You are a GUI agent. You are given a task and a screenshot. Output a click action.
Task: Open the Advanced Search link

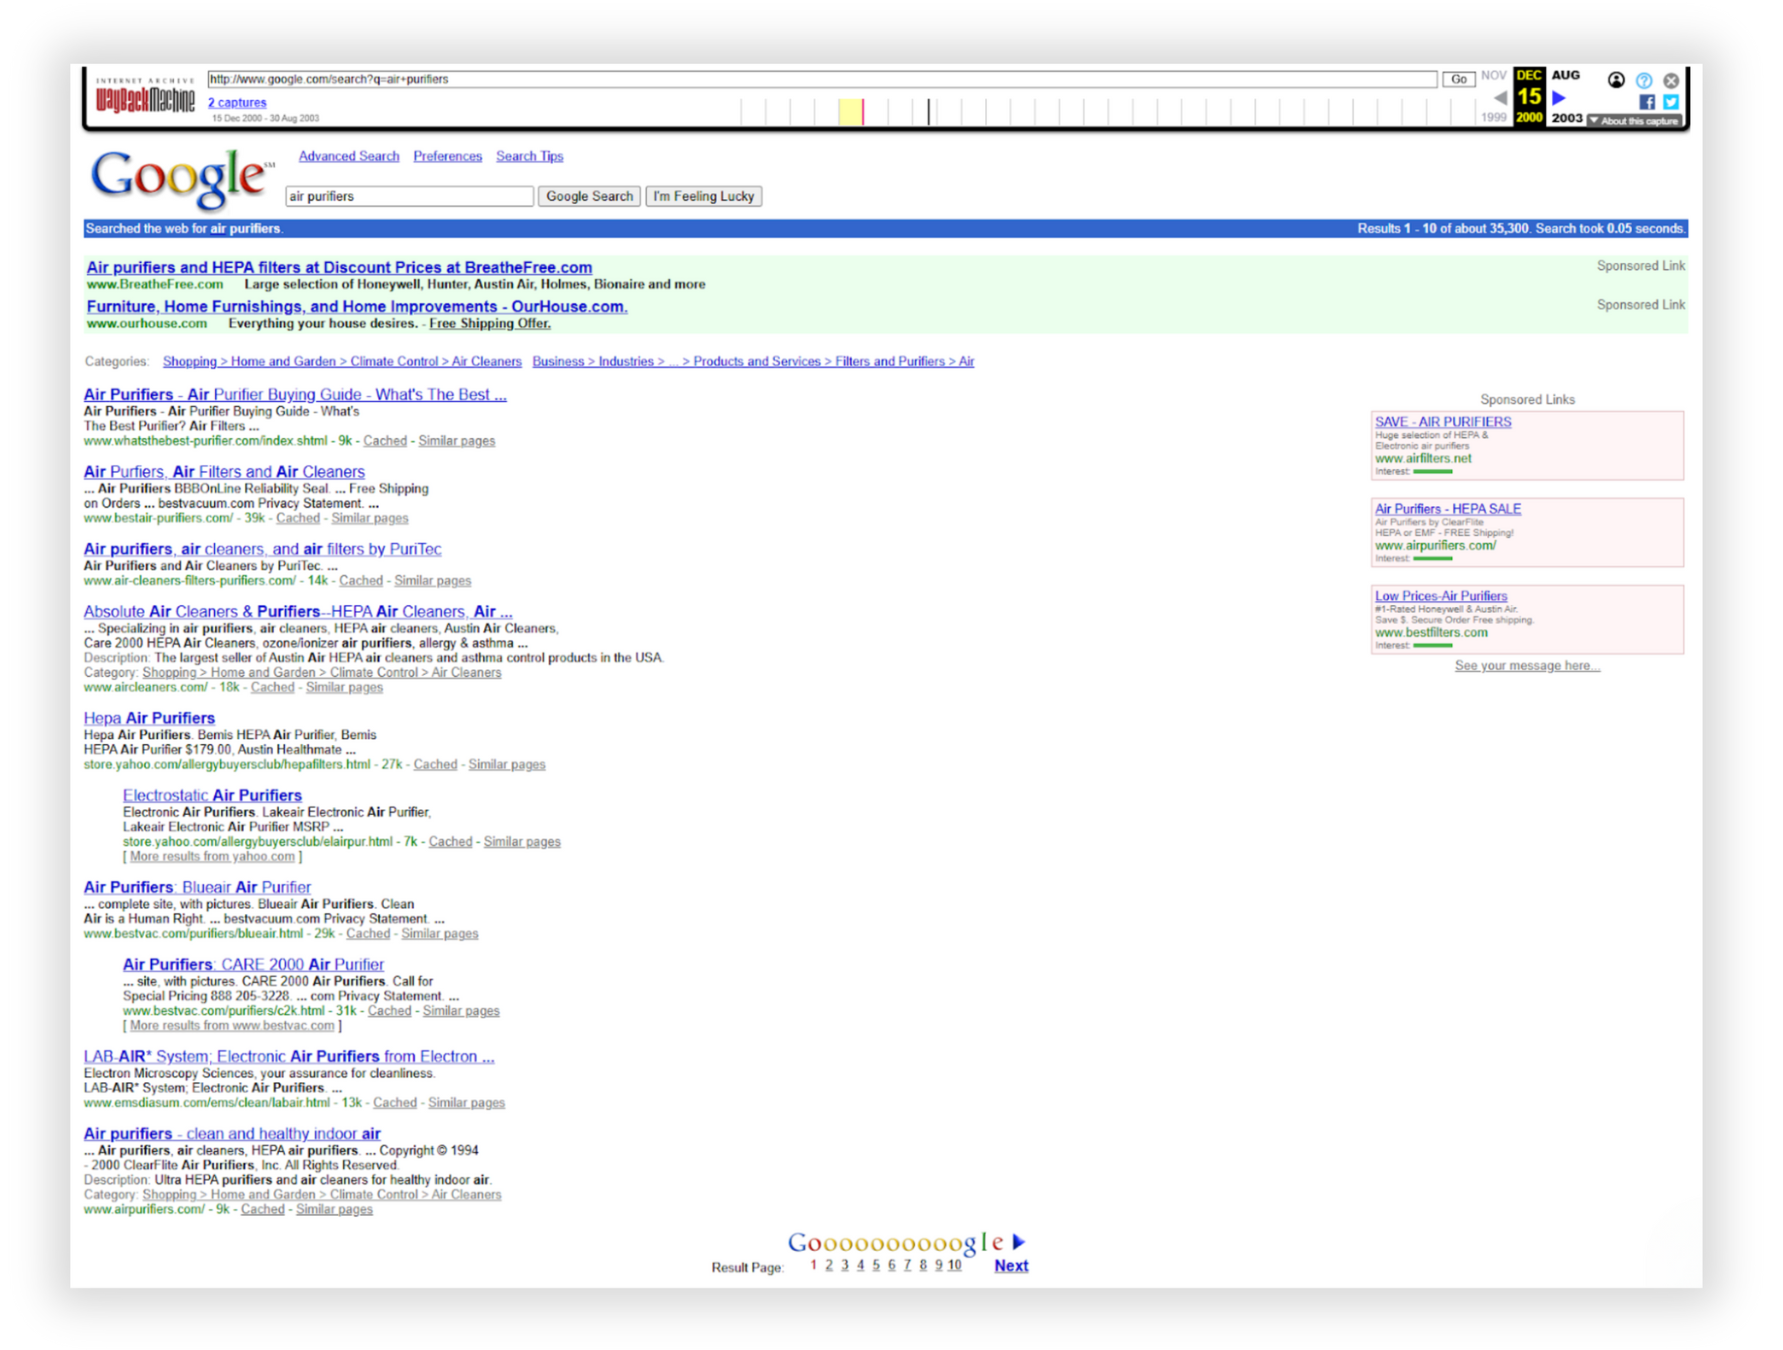[348, 156]
